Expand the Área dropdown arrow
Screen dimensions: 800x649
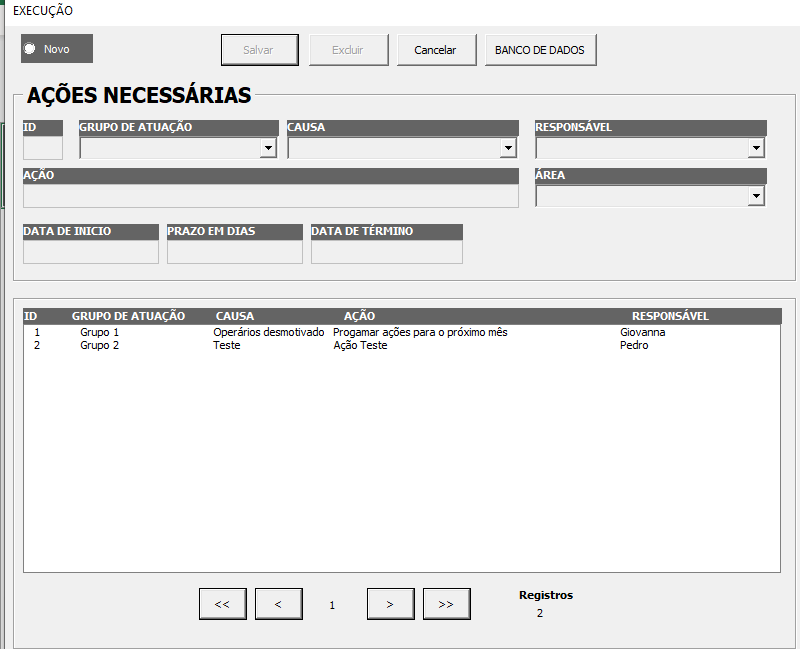[x=756, y=196]
